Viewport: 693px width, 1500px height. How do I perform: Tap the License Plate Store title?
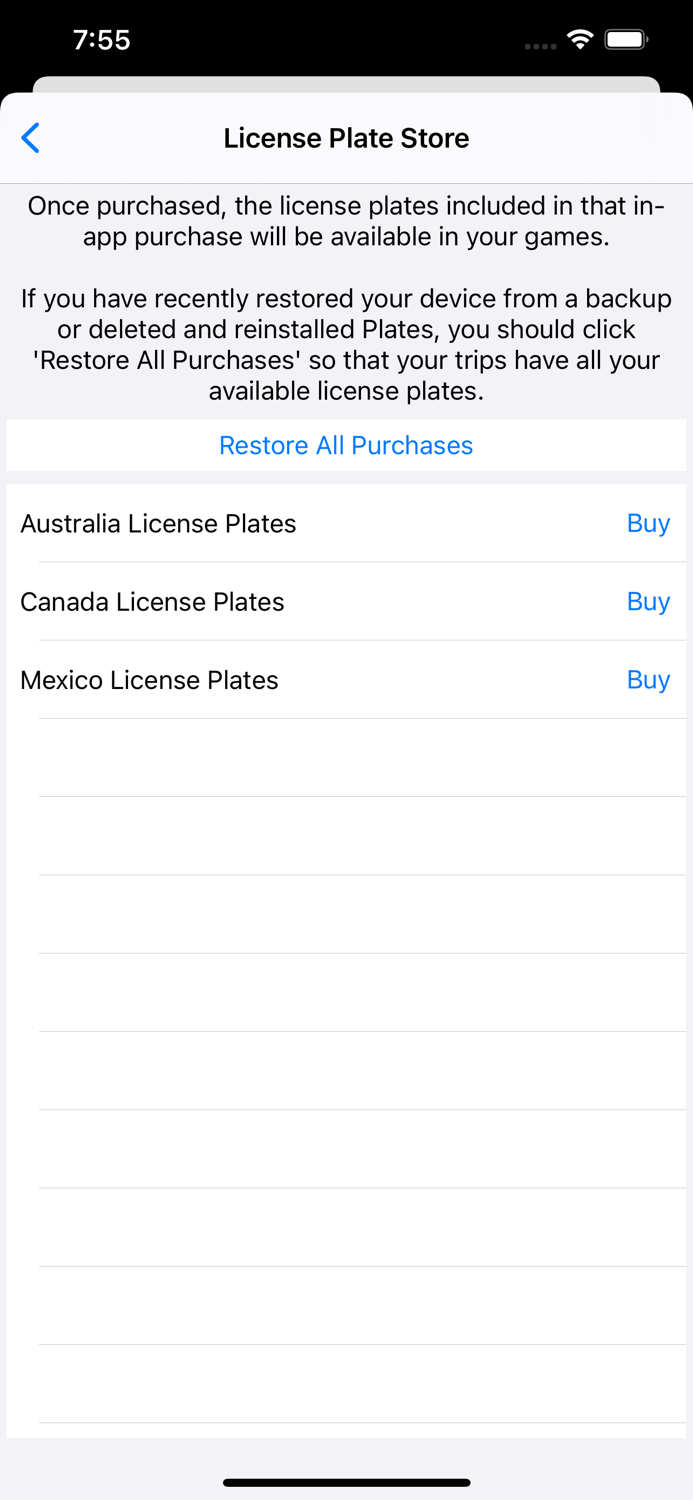(346, 138)
